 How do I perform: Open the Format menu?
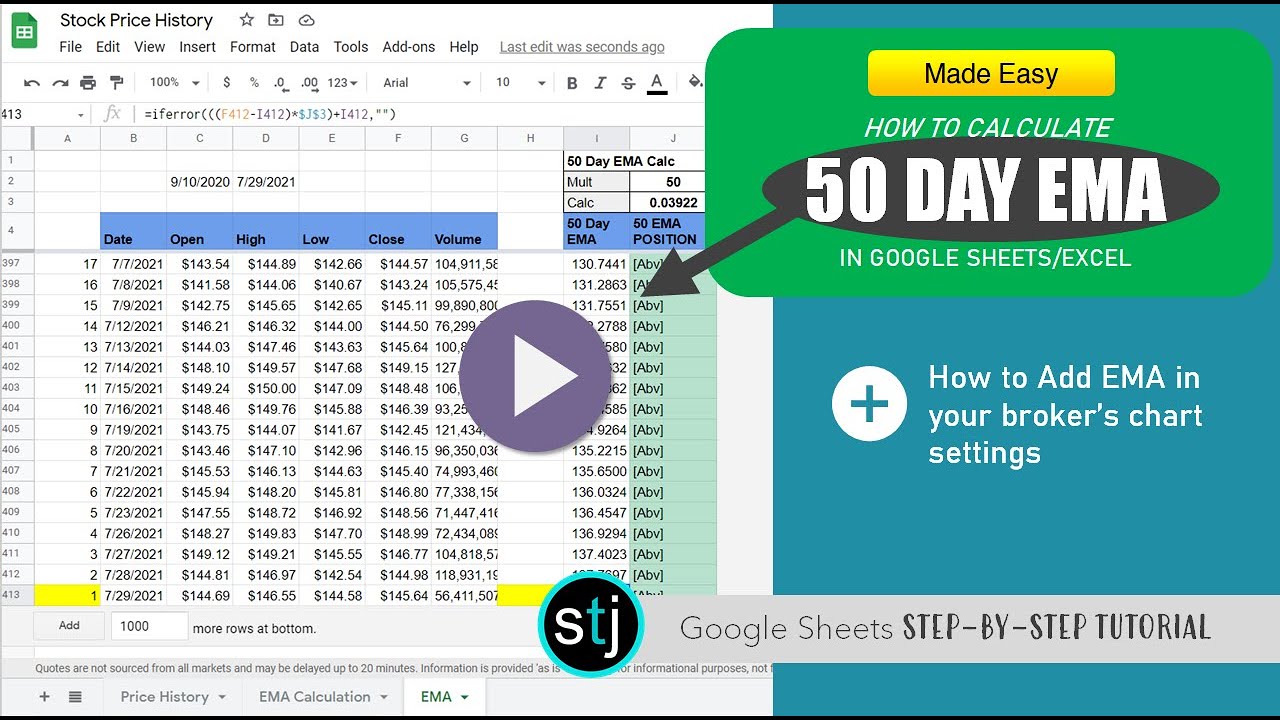pos(253,47)
